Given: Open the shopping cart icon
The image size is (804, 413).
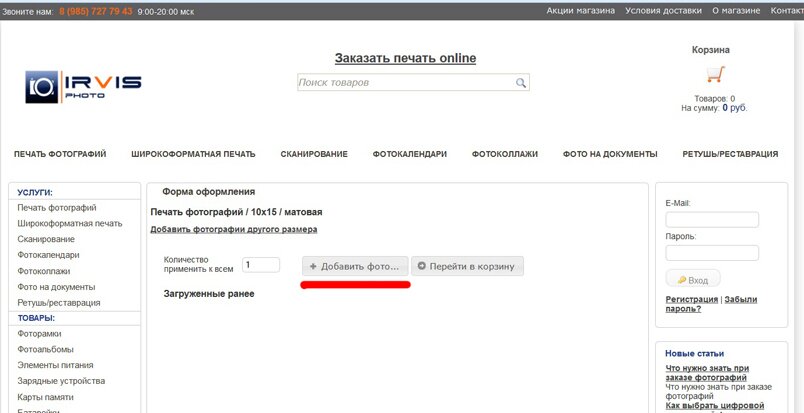Looking at the screenshot, I should coord(716,74).
